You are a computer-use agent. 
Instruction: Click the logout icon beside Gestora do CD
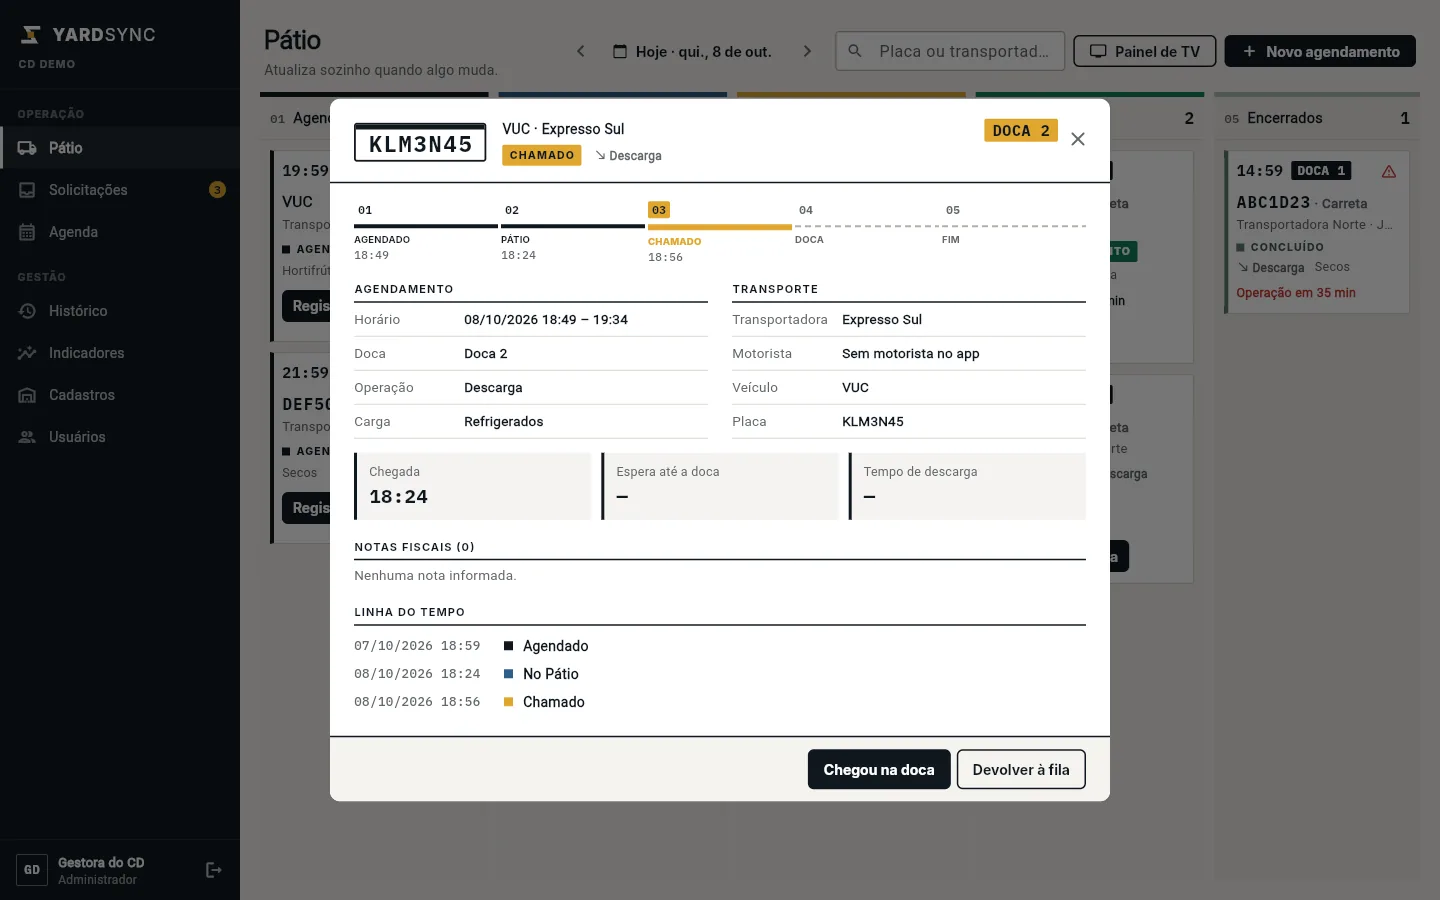(213, 870)
